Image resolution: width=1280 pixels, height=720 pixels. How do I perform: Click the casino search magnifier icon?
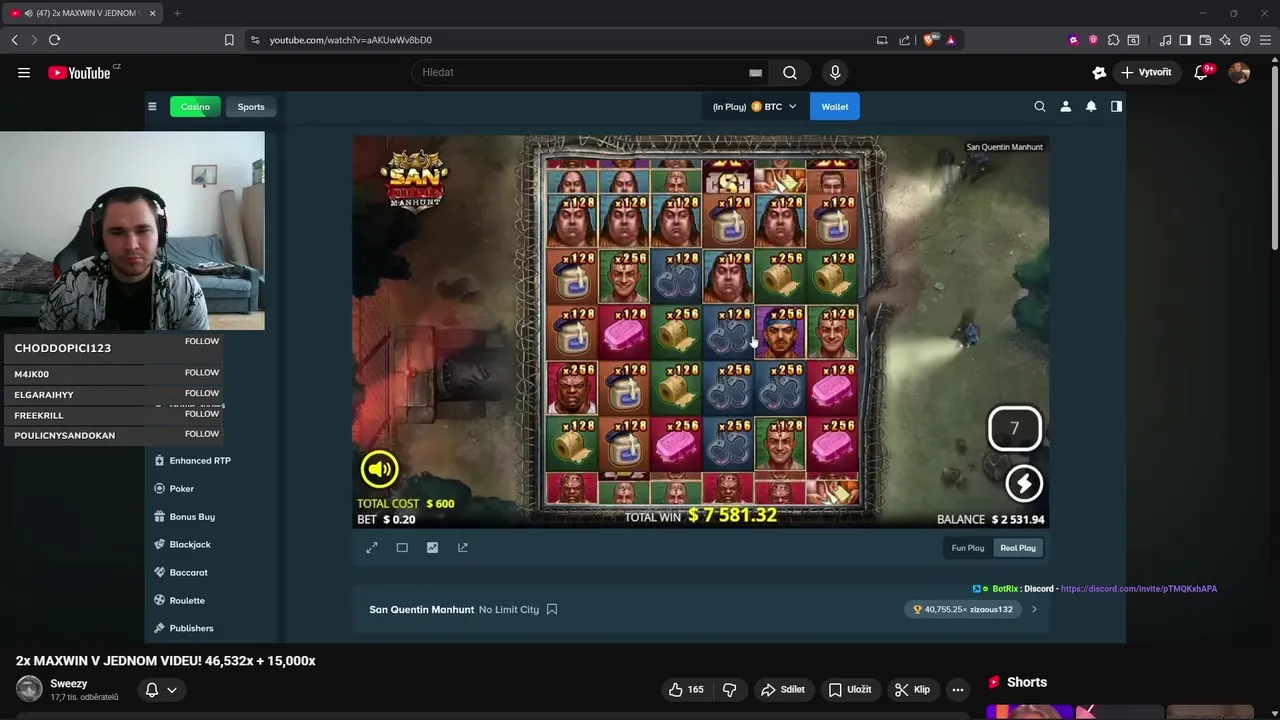point(1040,107)
